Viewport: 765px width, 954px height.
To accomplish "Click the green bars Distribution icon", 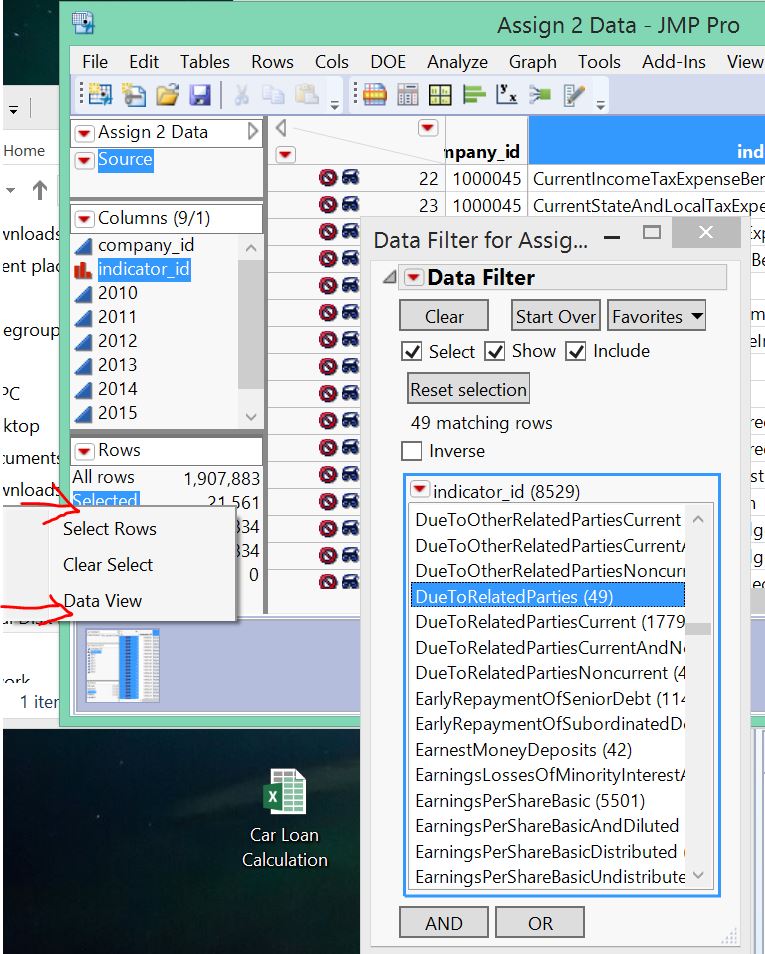I will 473,95.
